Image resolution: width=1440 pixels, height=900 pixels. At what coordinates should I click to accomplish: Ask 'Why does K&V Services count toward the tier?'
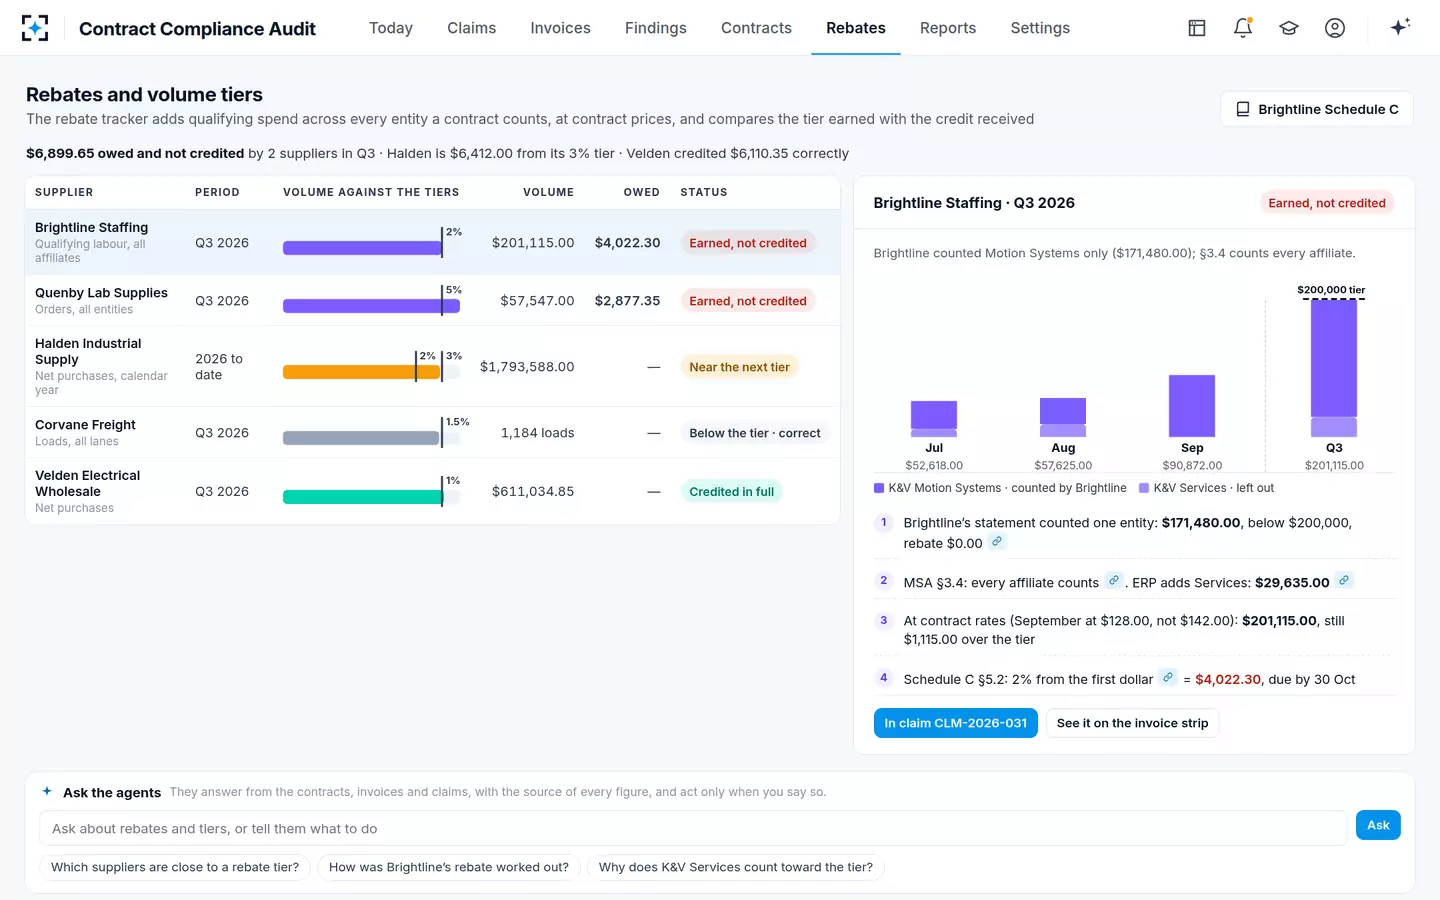tap(736, 867)
